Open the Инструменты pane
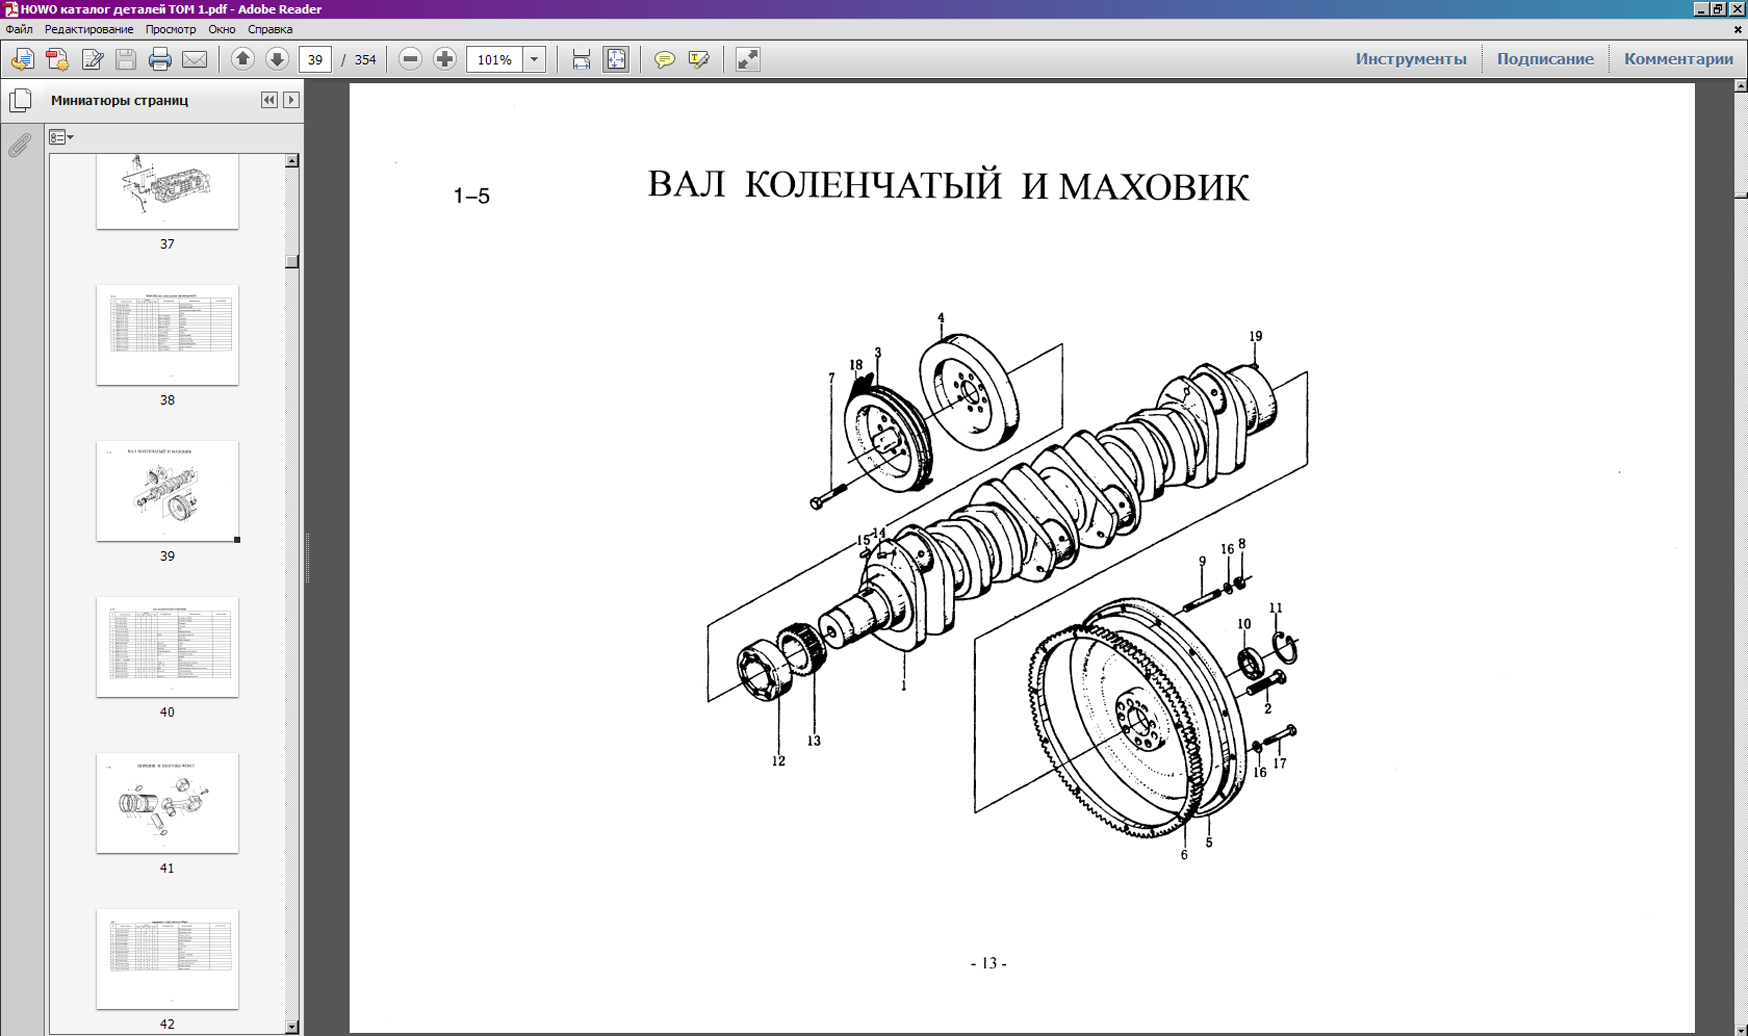The width and height of the screenshot is (1748, 1036). pyautogui.click(x=1410, y=59)
